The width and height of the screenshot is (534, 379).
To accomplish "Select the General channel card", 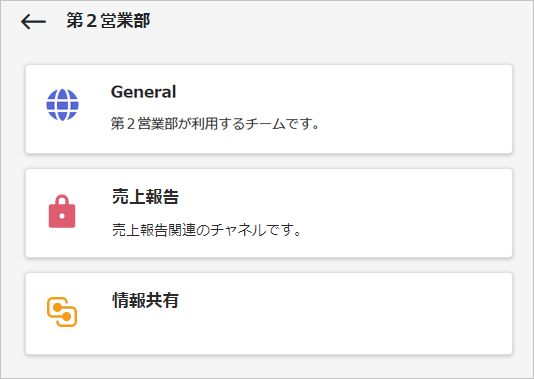I will tap(269, 109).
